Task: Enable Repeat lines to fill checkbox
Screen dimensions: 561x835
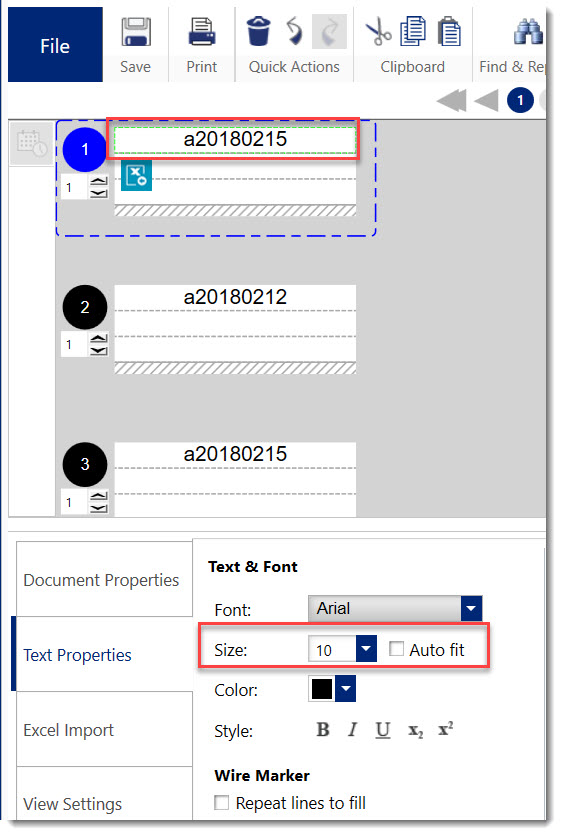Action: click(x=221, y=802)
